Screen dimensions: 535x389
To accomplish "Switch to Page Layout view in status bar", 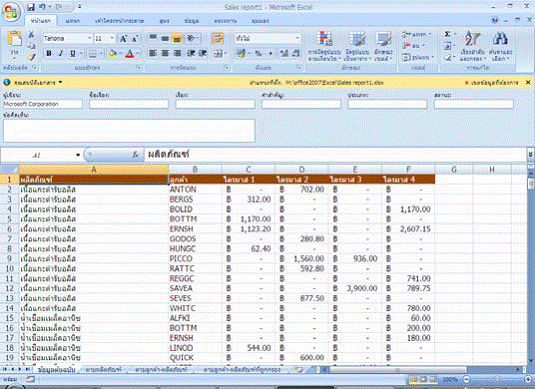I will (x=423, y=379).
